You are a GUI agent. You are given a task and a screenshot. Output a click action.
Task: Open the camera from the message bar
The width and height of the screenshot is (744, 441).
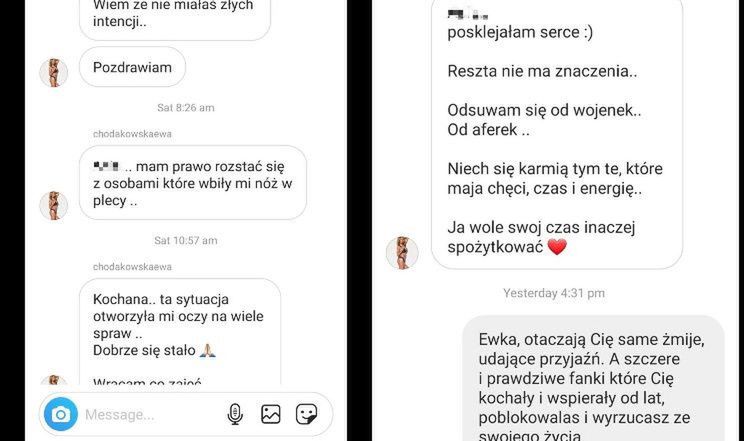point(61,414)
